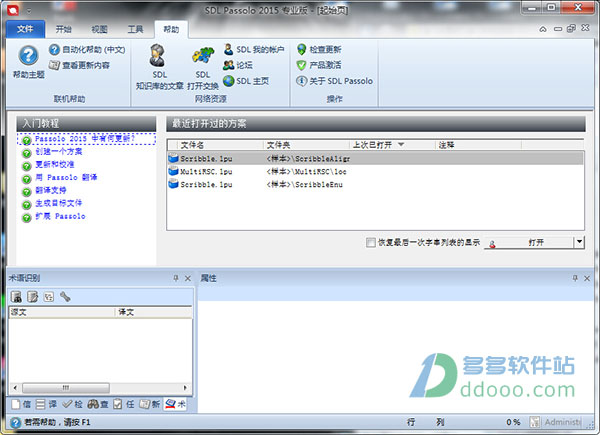Switch to the 工具 ribbon tab
Image resolution: width=600 pixels, height=435 pixels.
click(x=135, y=29)
